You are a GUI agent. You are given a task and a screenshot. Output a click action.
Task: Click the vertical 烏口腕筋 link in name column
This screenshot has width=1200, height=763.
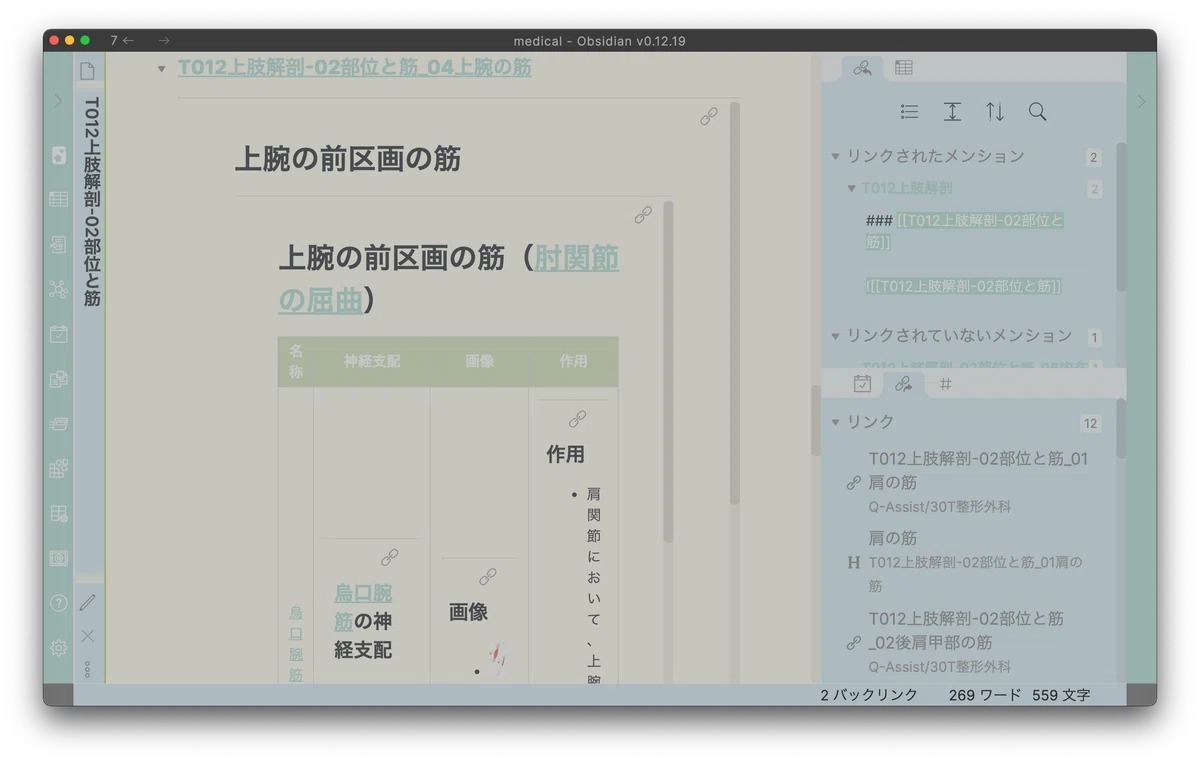[x=296, y=644]
